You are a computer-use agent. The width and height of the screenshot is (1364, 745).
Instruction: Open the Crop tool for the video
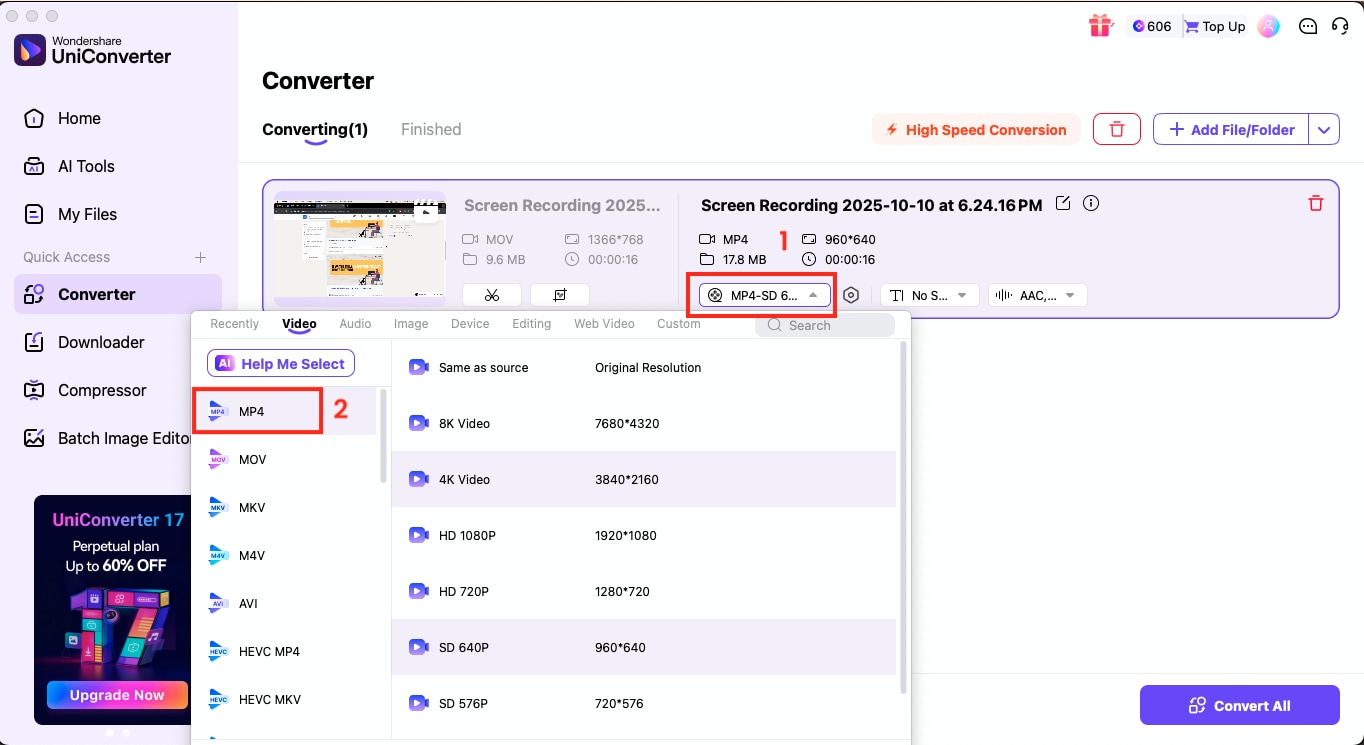point(559,294)
